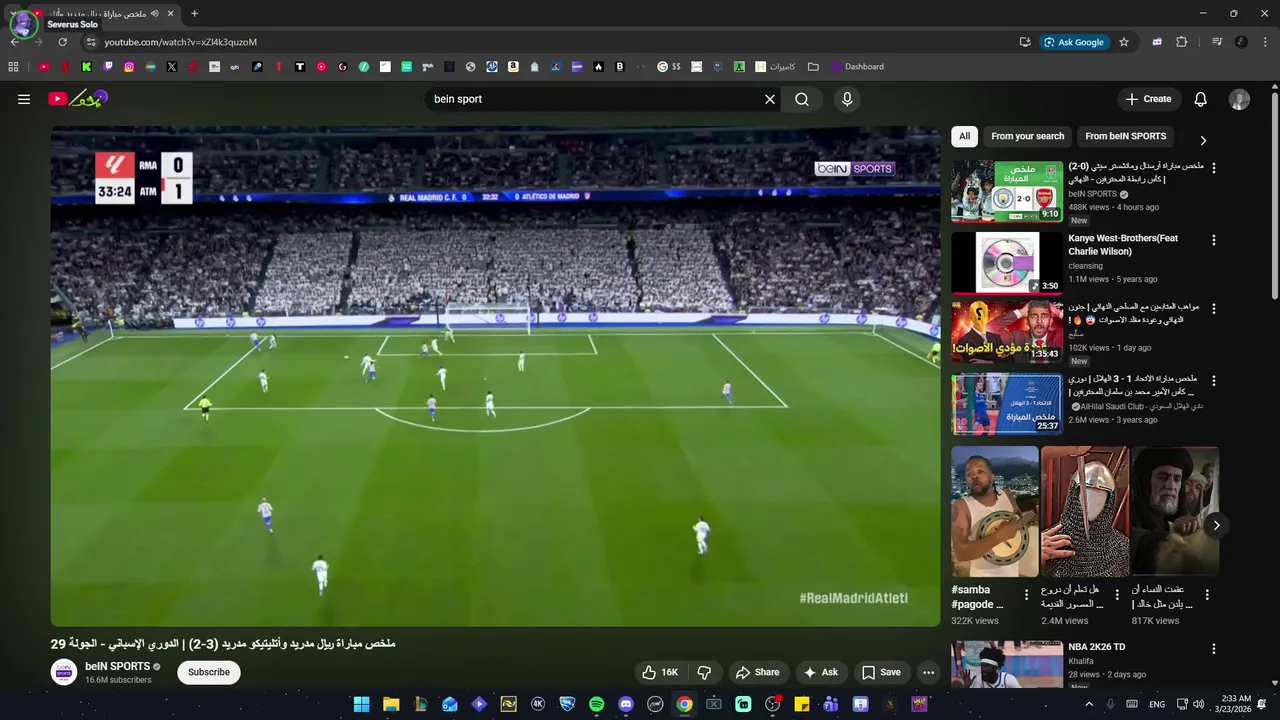The height and width of the screenshot is (720, 1280).
Task: Select the 'From your search' chip
Action: click(x=1028, y=136)
